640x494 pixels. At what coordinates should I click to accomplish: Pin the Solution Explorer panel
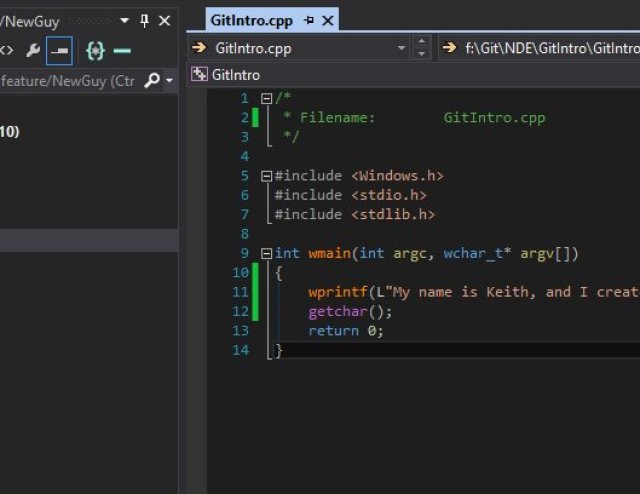(144, 20)
